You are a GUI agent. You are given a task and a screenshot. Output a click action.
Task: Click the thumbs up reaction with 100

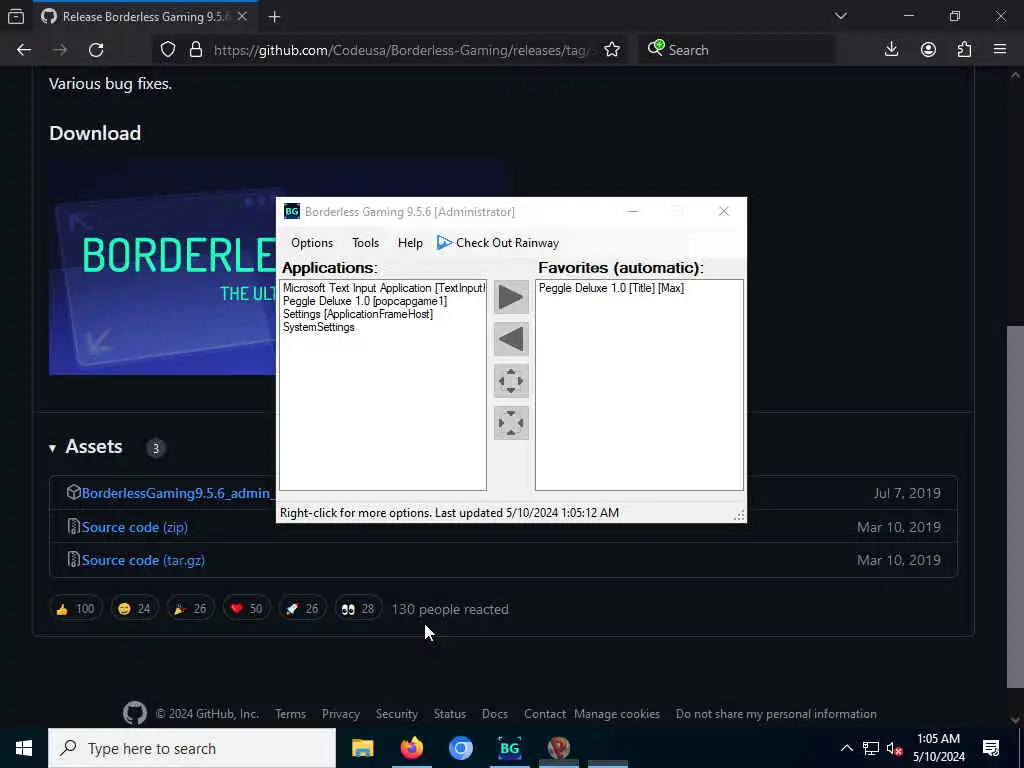tap(76, 609)
